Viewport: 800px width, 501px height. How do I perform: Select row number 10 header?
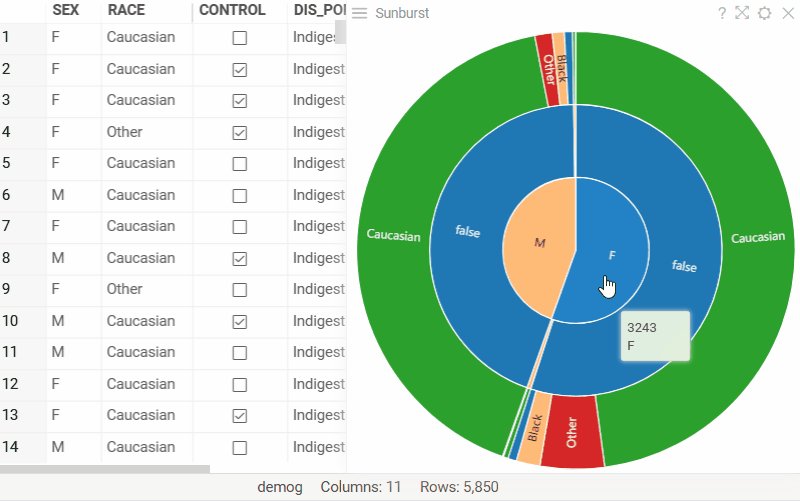[23, 321]
